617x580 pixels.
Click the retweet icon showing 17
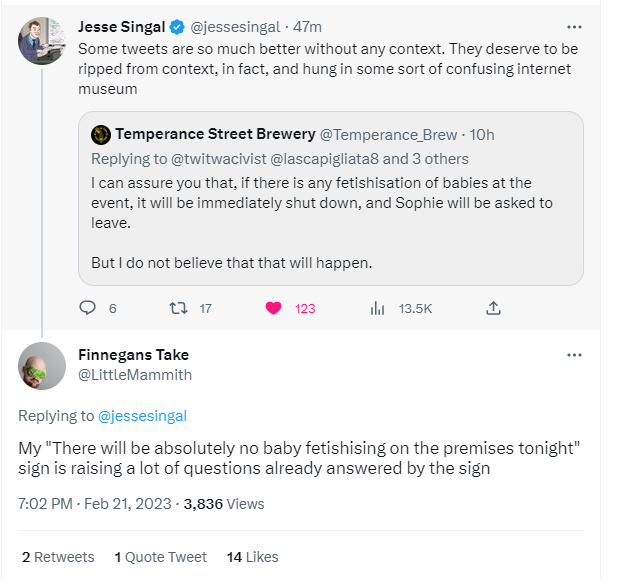178,308
